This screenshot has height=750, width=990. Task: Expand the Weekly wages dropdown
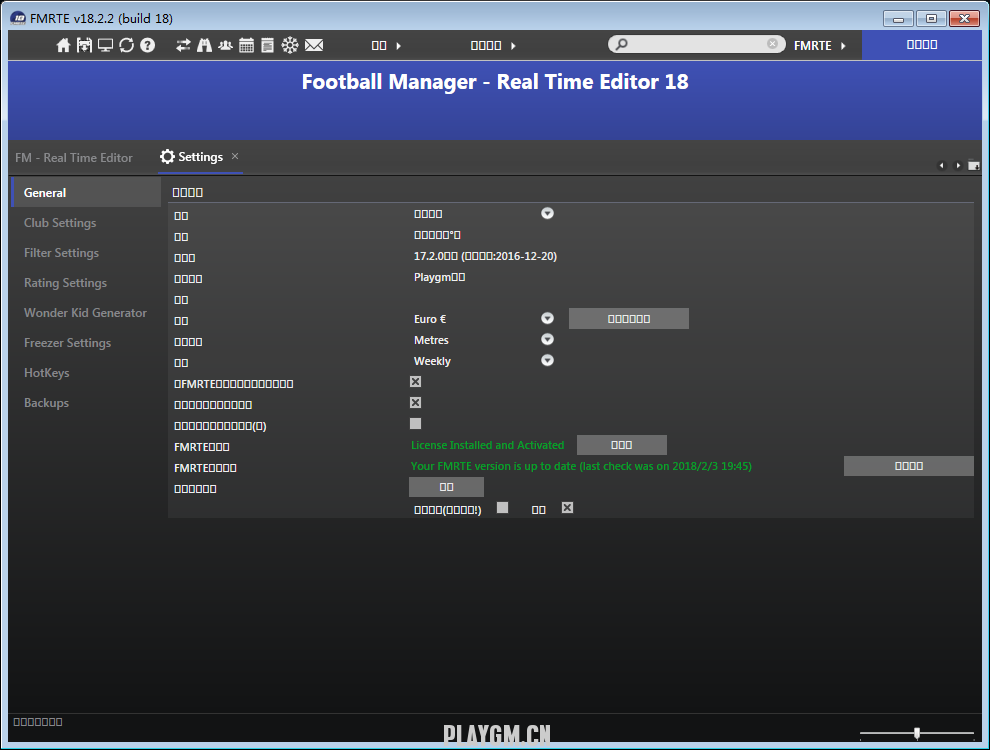pos(547,361)
